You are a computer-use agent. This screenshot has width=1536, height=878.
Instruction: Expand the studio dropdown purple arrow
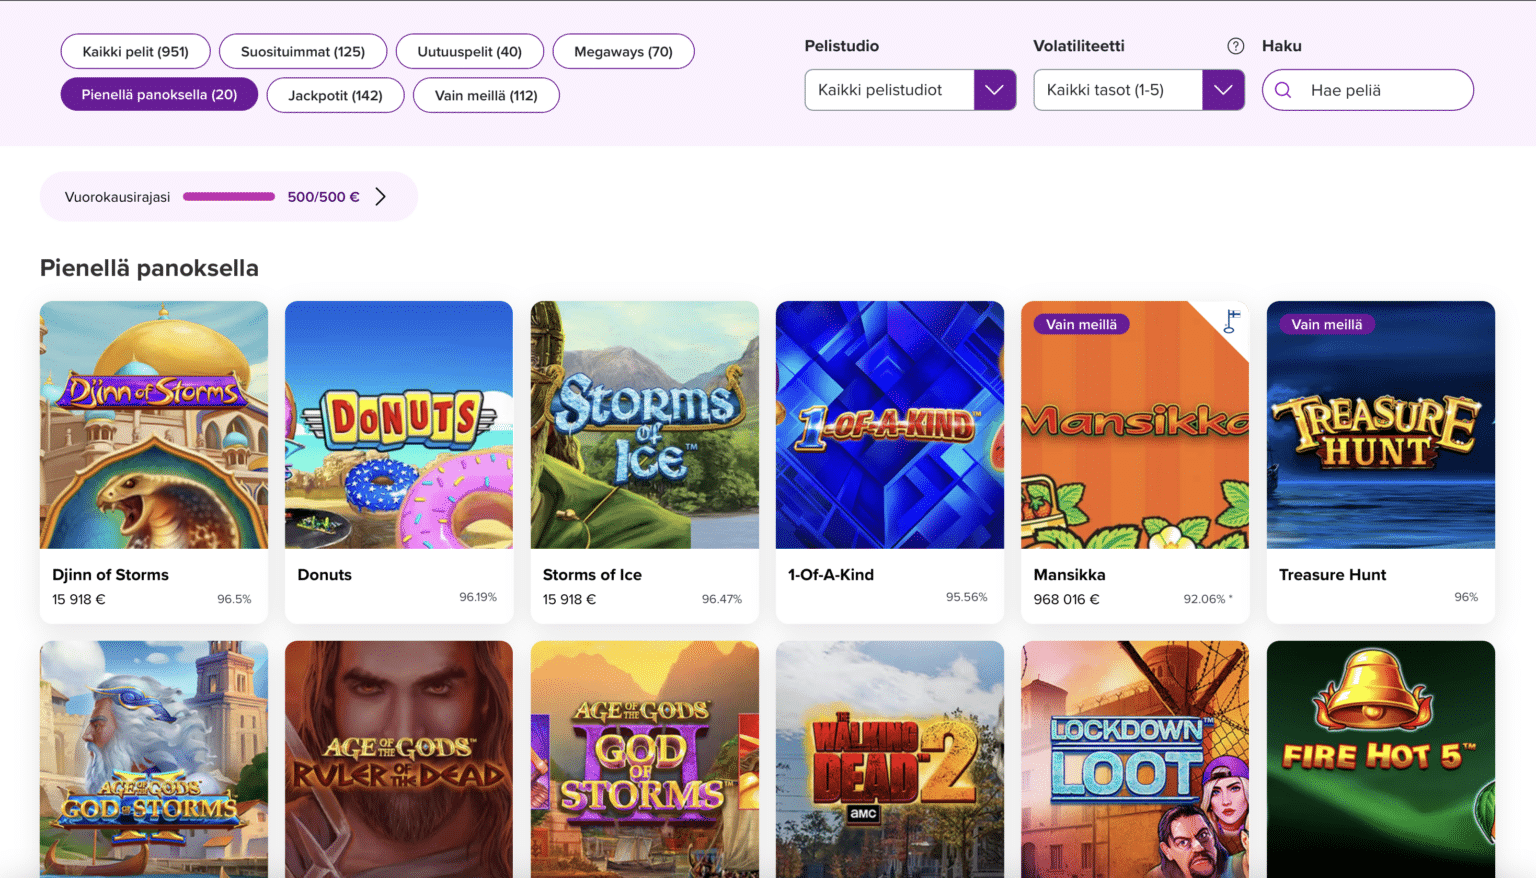point(995,90)
